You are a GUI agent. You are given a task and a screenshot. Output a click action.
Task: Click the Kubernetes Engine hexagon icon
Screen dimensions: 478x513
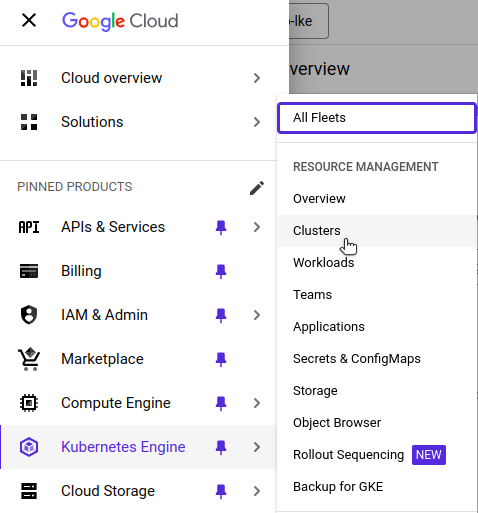[x=29, y=447]
